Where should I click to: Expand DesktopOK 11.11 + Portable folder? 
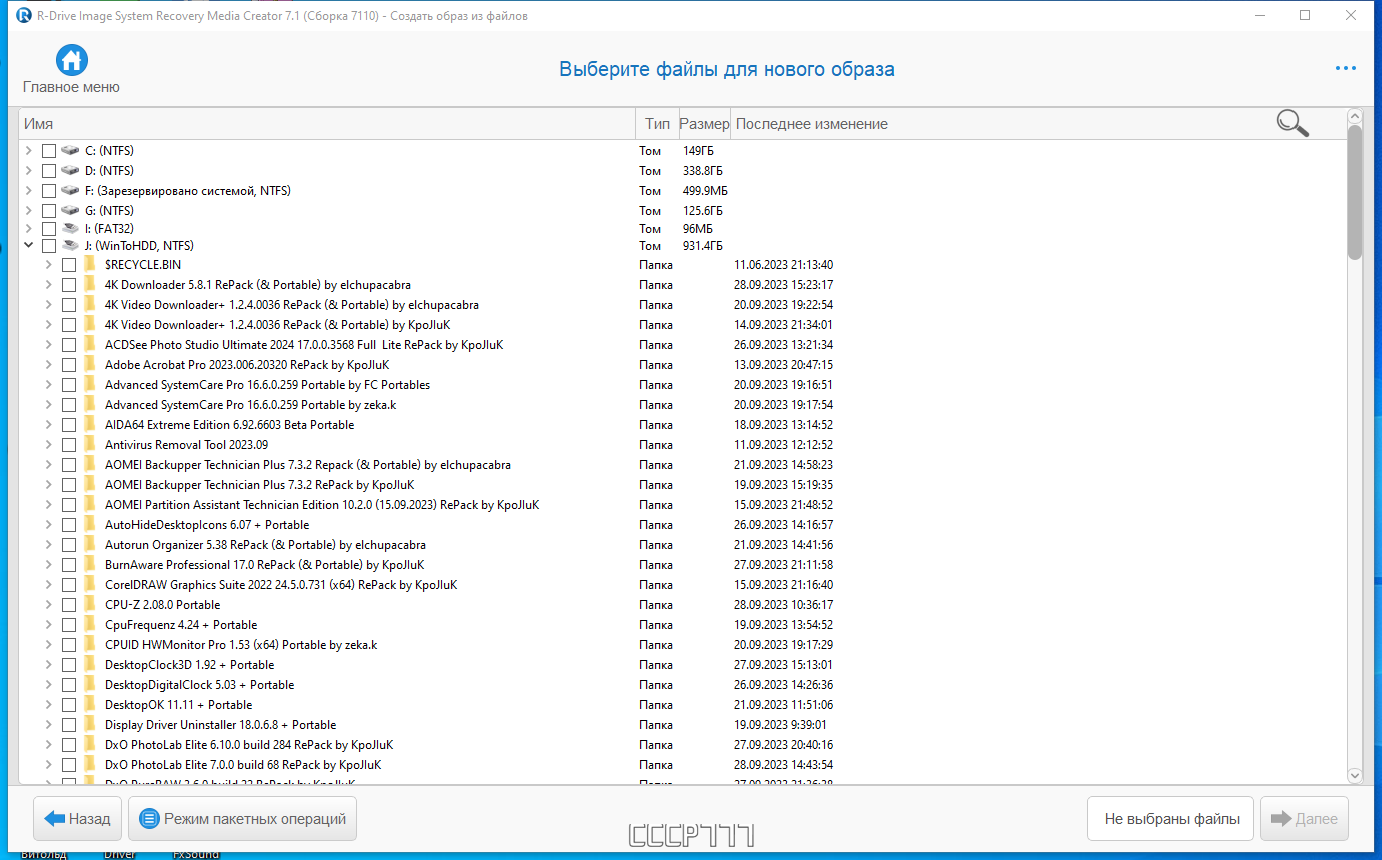coord(48,704)
